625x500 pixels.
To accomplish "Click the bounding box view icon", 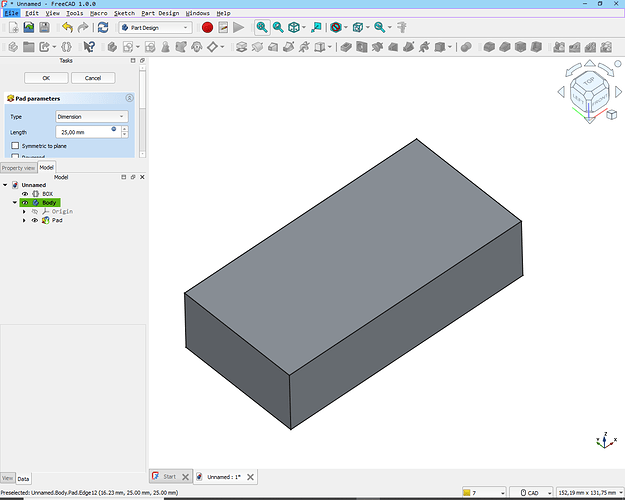I will (358, 28).
